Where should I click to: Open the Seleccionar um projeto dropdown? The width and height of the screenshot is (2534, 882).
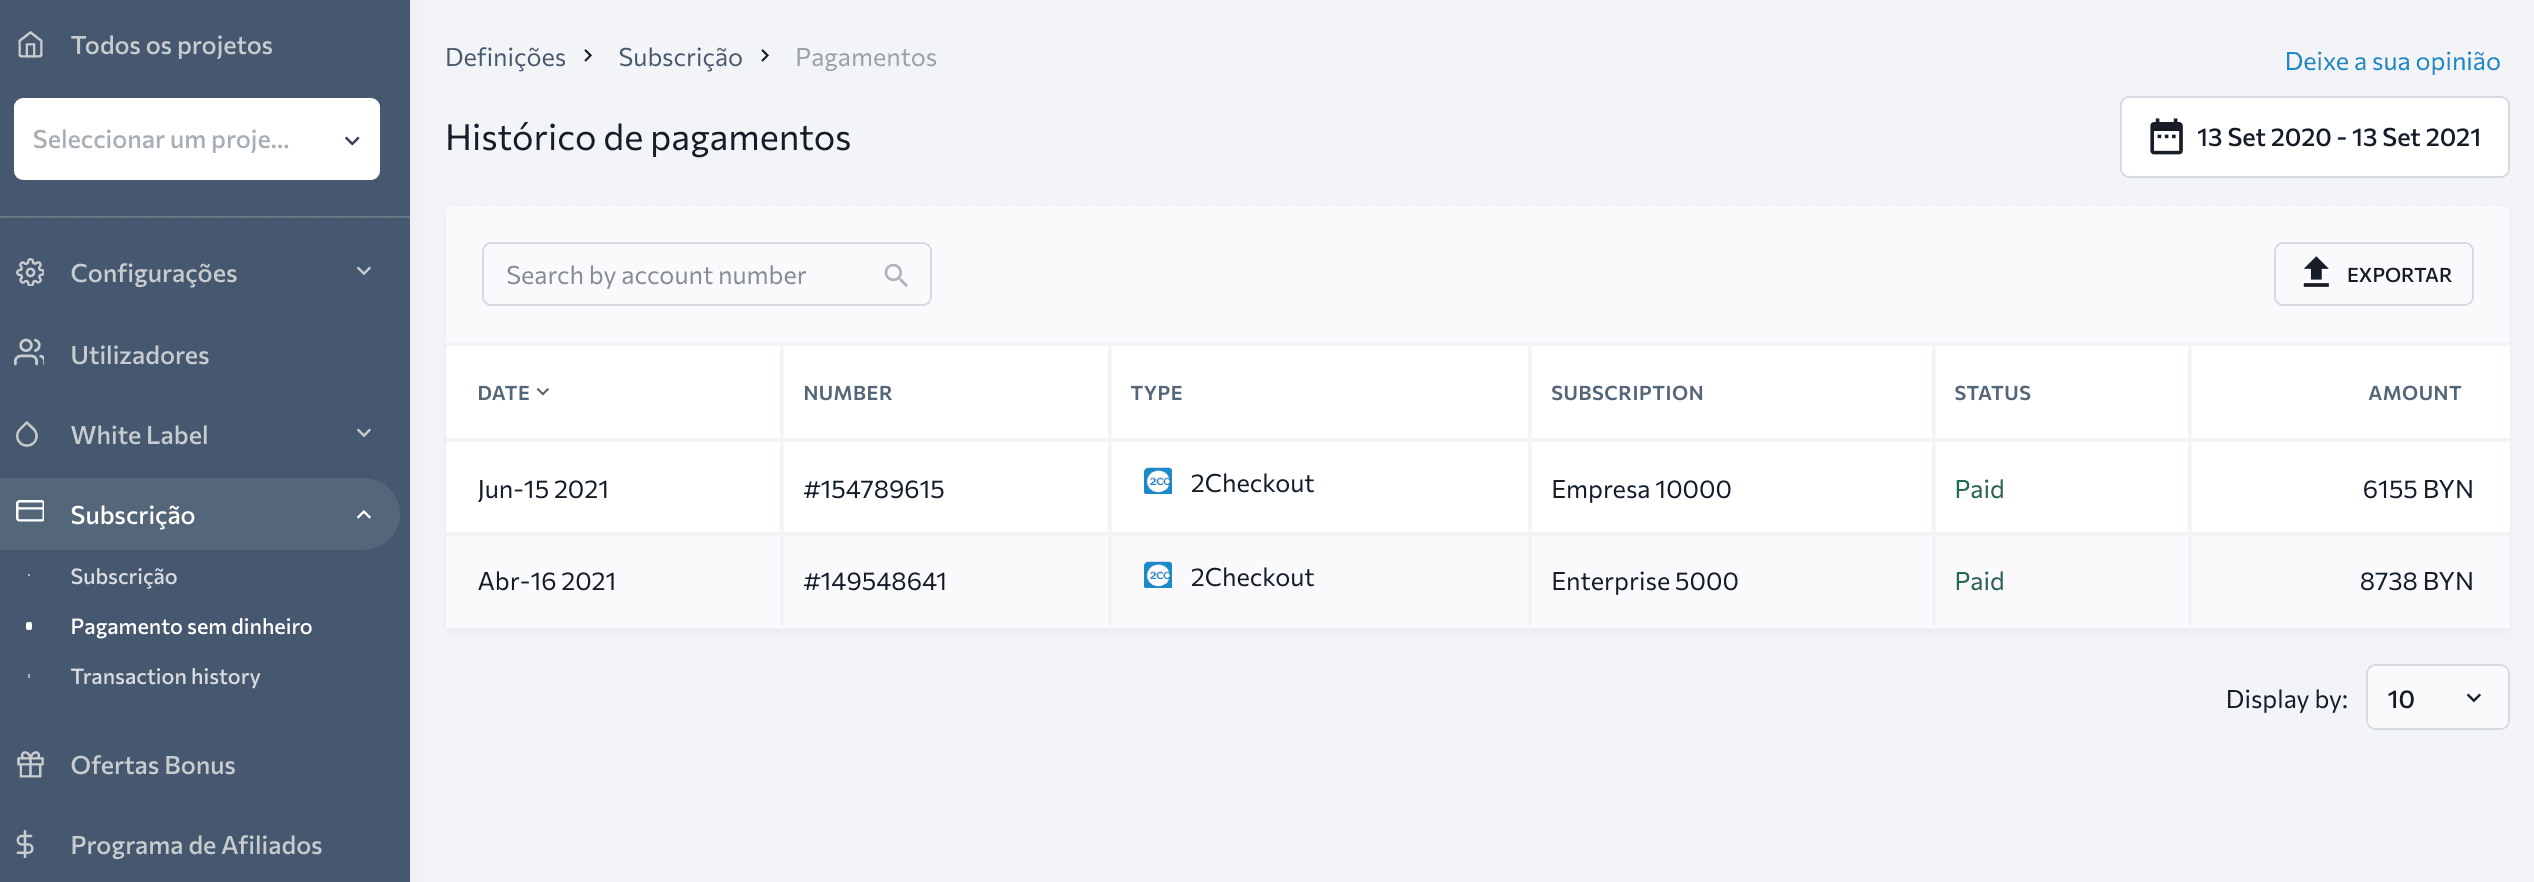tap(197, 139)
